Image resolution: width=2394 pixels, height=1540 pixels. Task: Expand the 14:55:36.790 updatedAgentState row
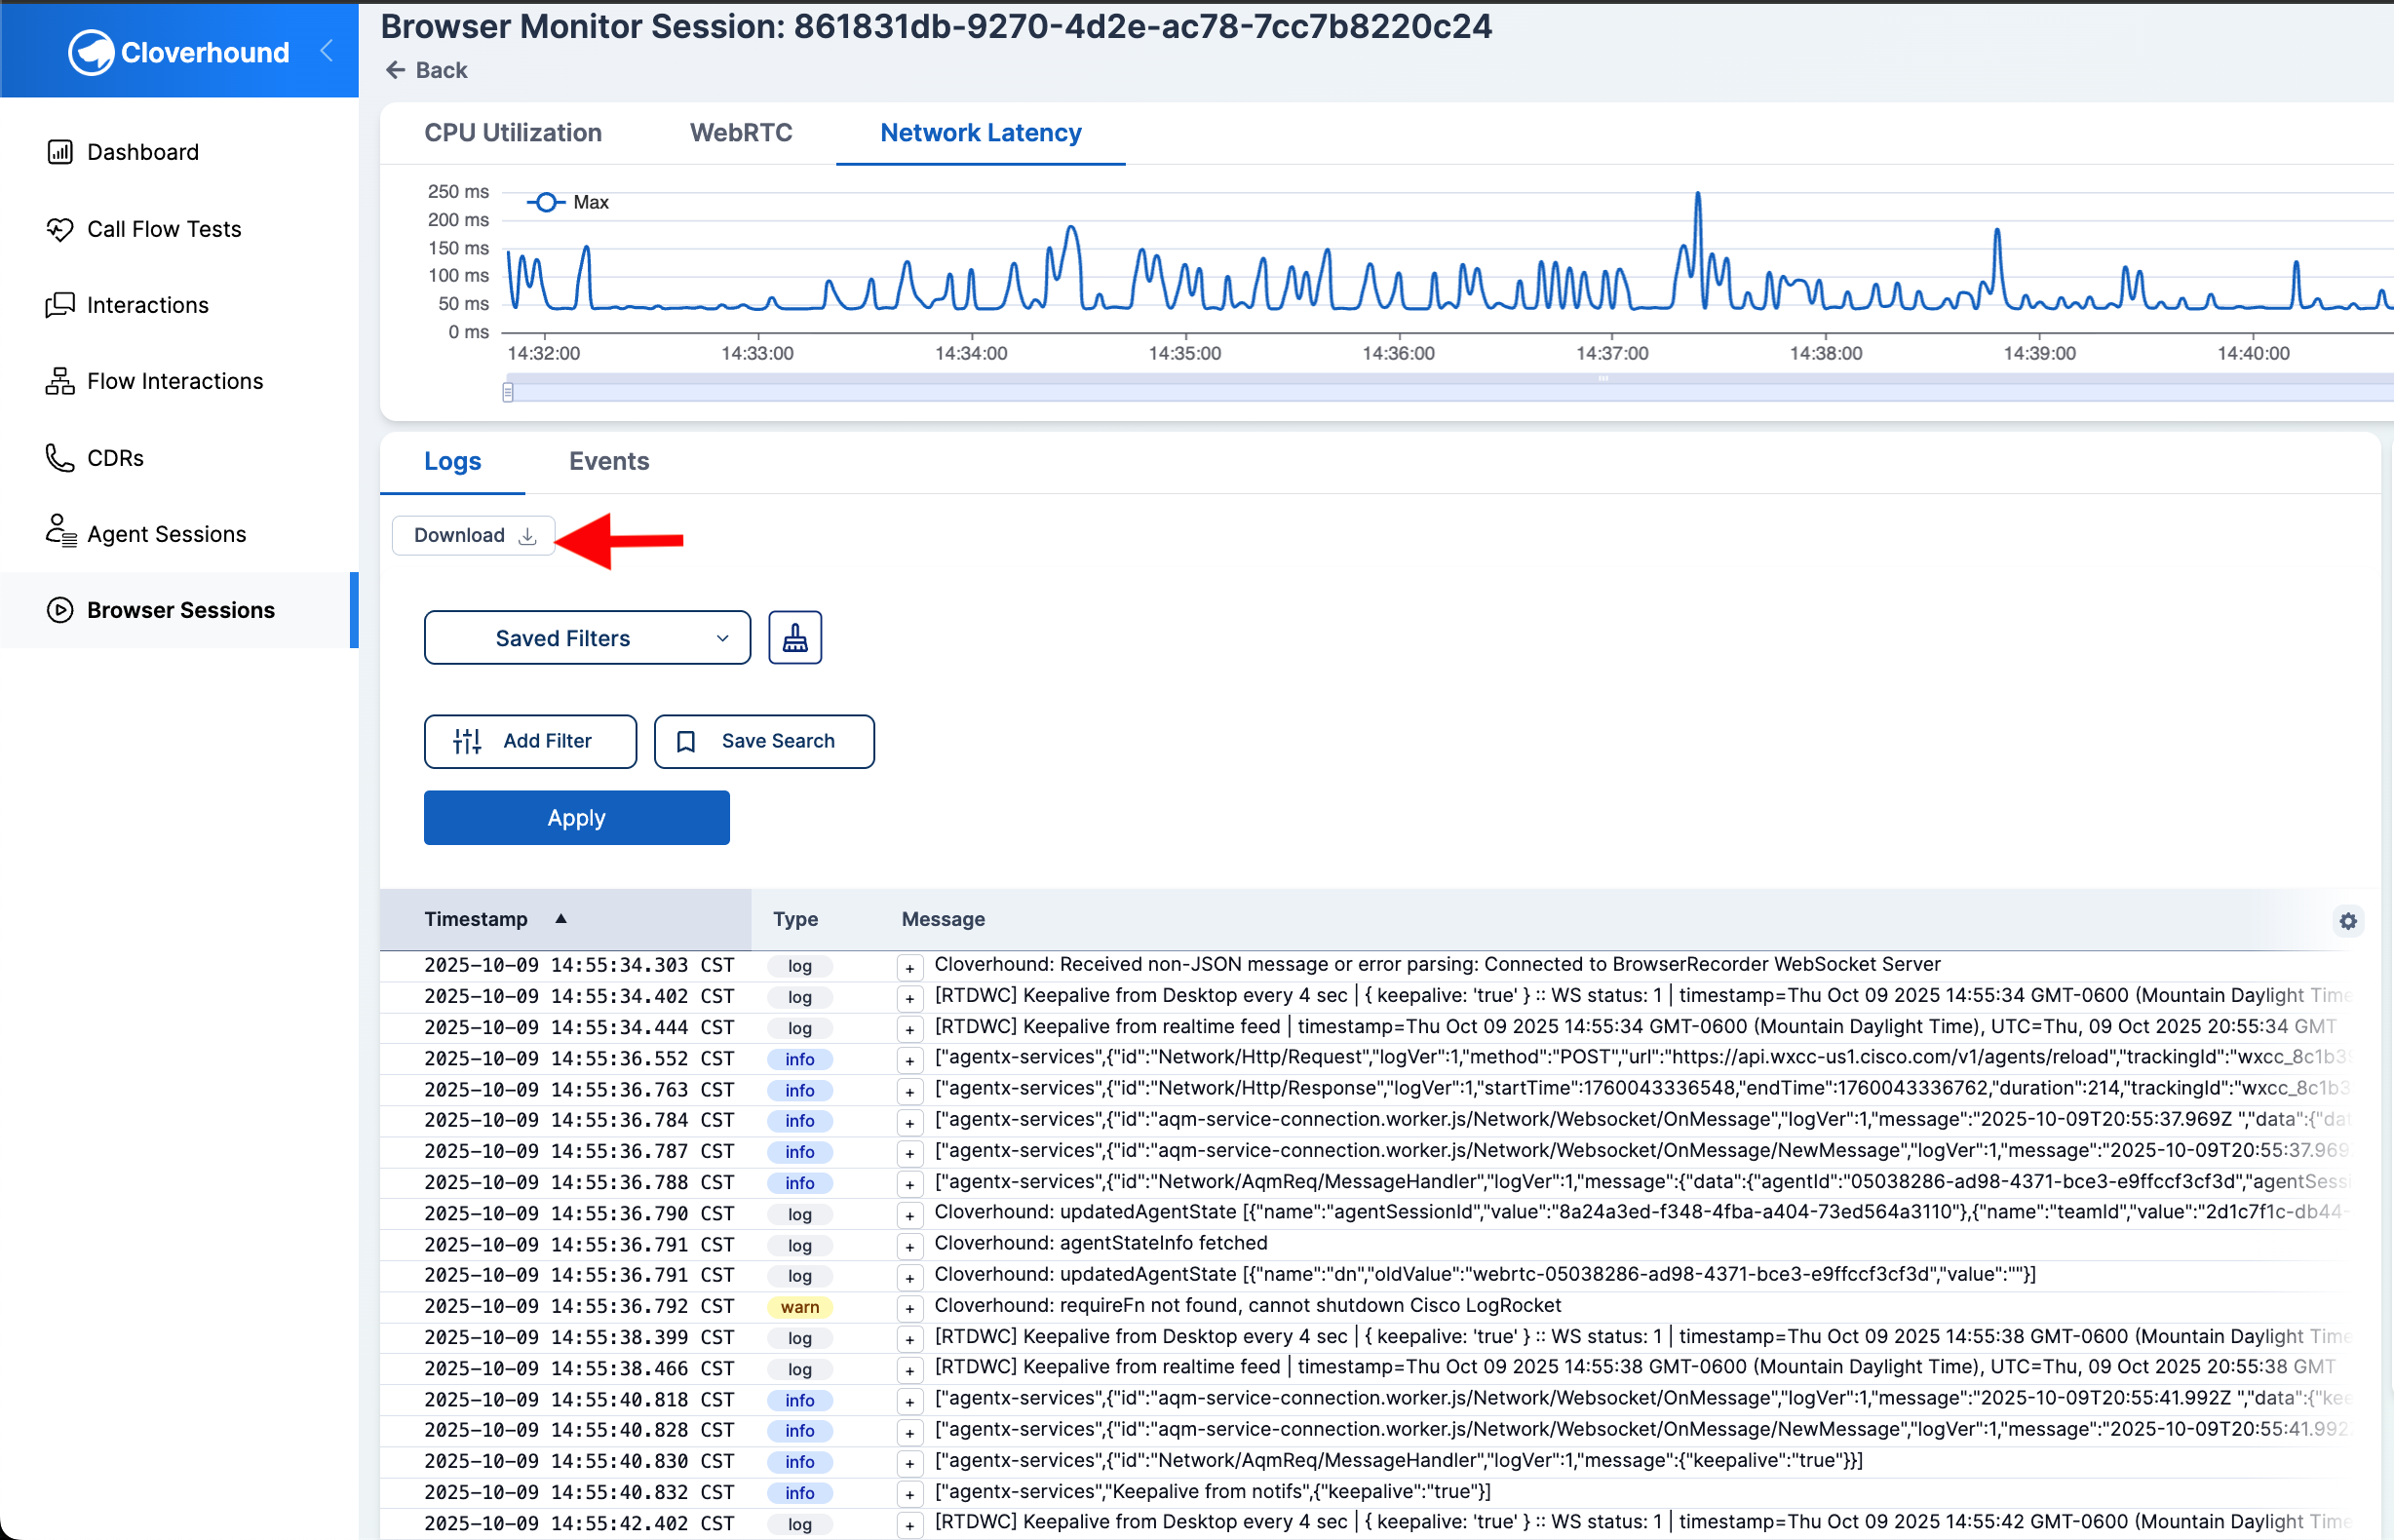pyautogui.click(x=909, y=1215)
